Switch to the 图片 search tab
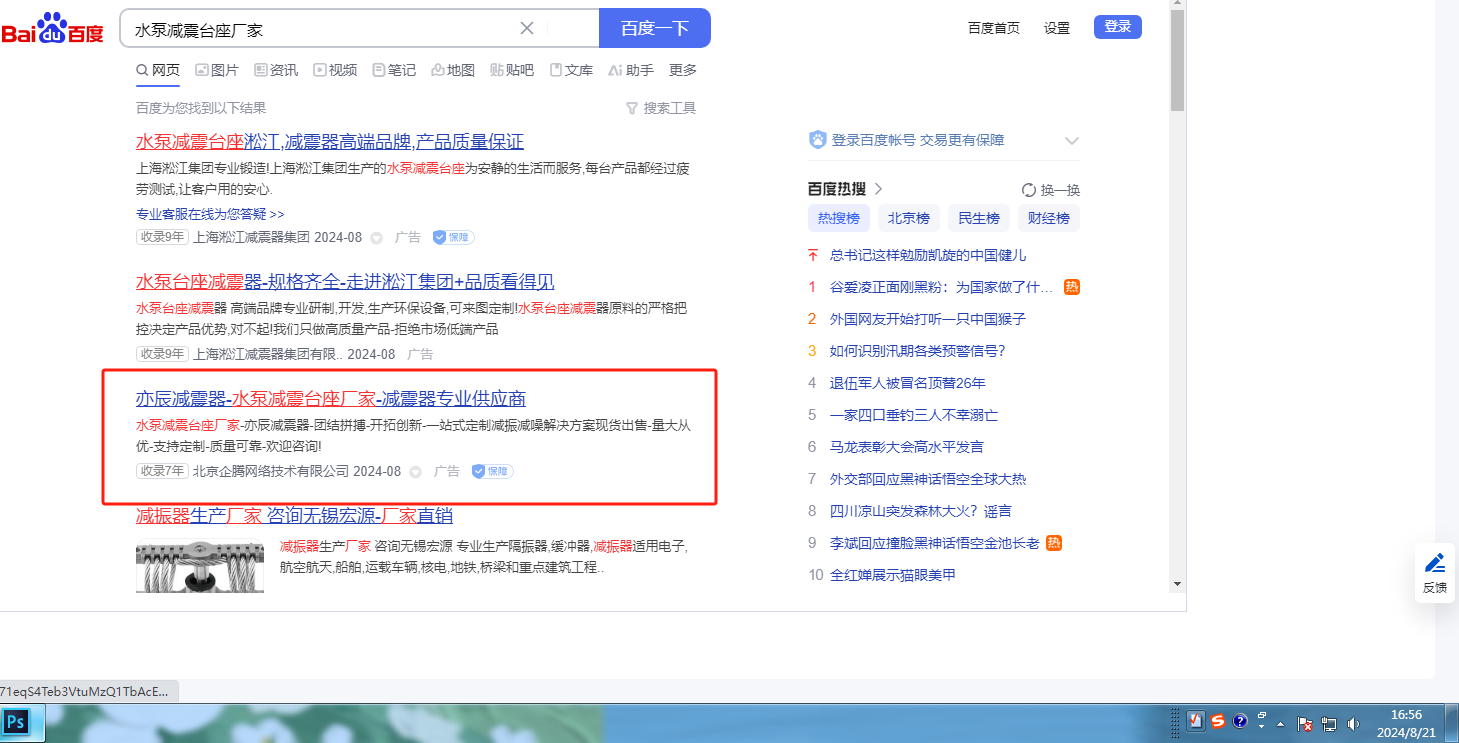The width and height of the screenshot is (1459, 743). (x=217, y=70)
